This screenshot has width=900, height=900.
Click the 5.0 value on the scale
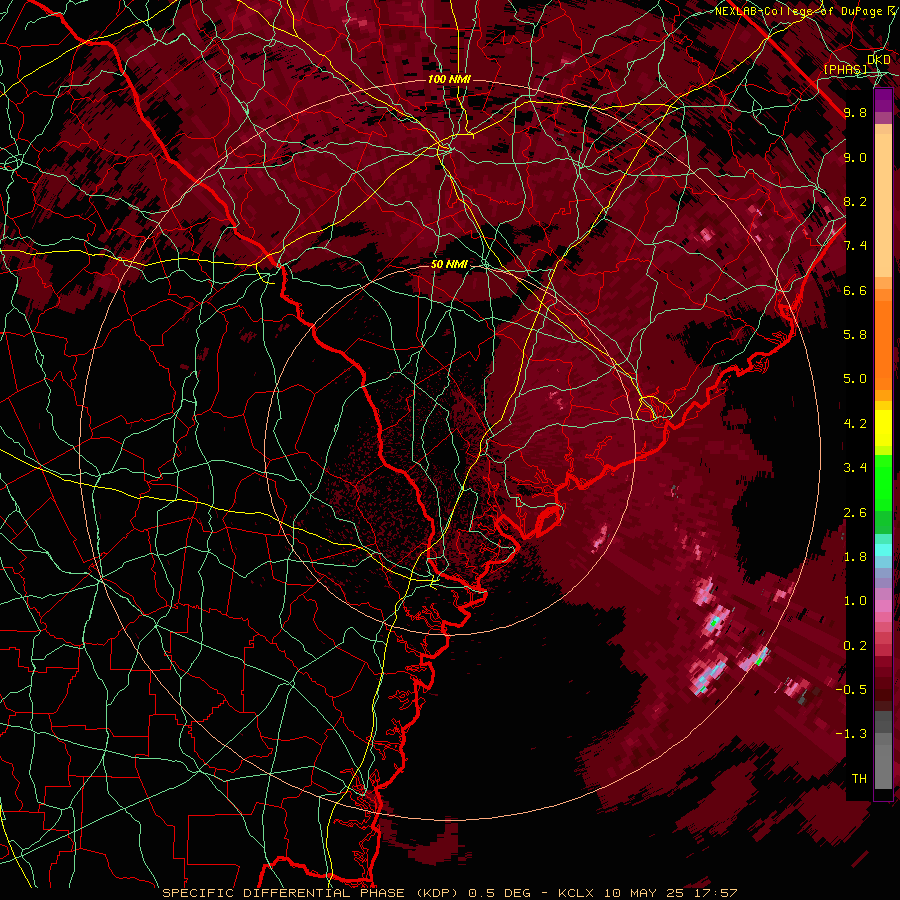click(x=855, y=379)
